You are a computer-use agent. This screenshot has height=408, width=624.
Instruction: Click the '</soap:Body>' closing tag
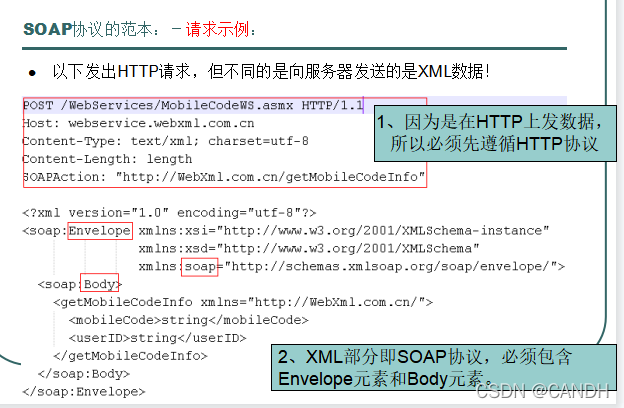(84, 374)
